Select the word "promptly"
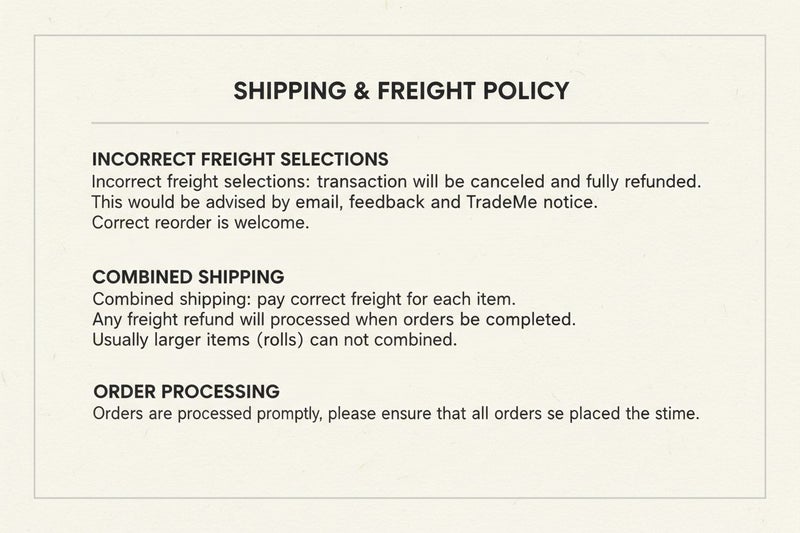 [x=287, y=413]
